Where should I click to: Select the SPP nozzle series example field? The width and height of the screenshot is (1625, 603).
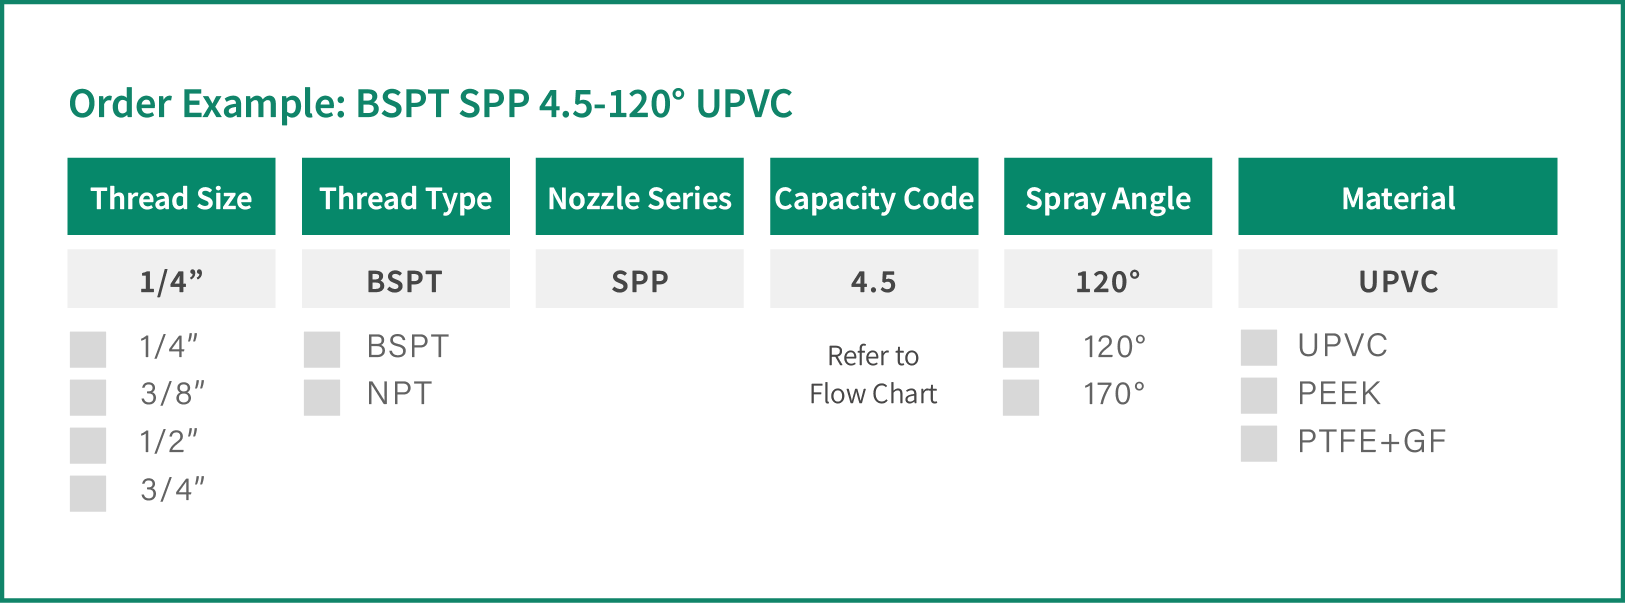[x=640, y=279]
